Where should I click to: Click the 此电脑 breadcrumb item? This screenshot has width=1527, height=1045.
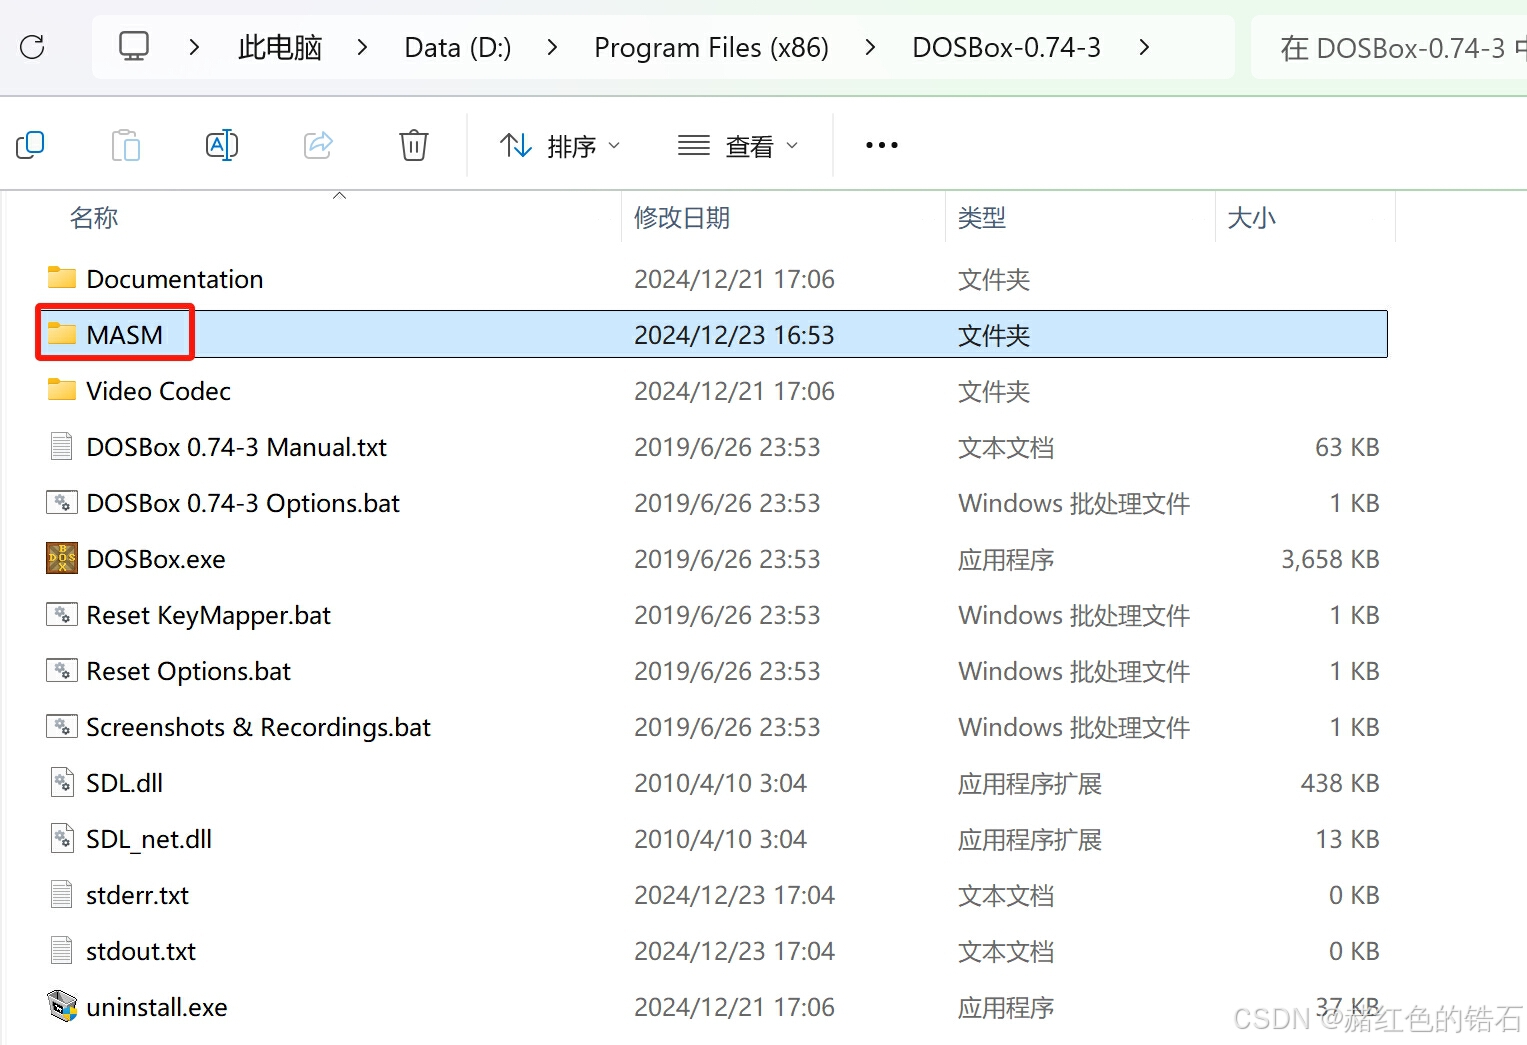coord(279,46)
